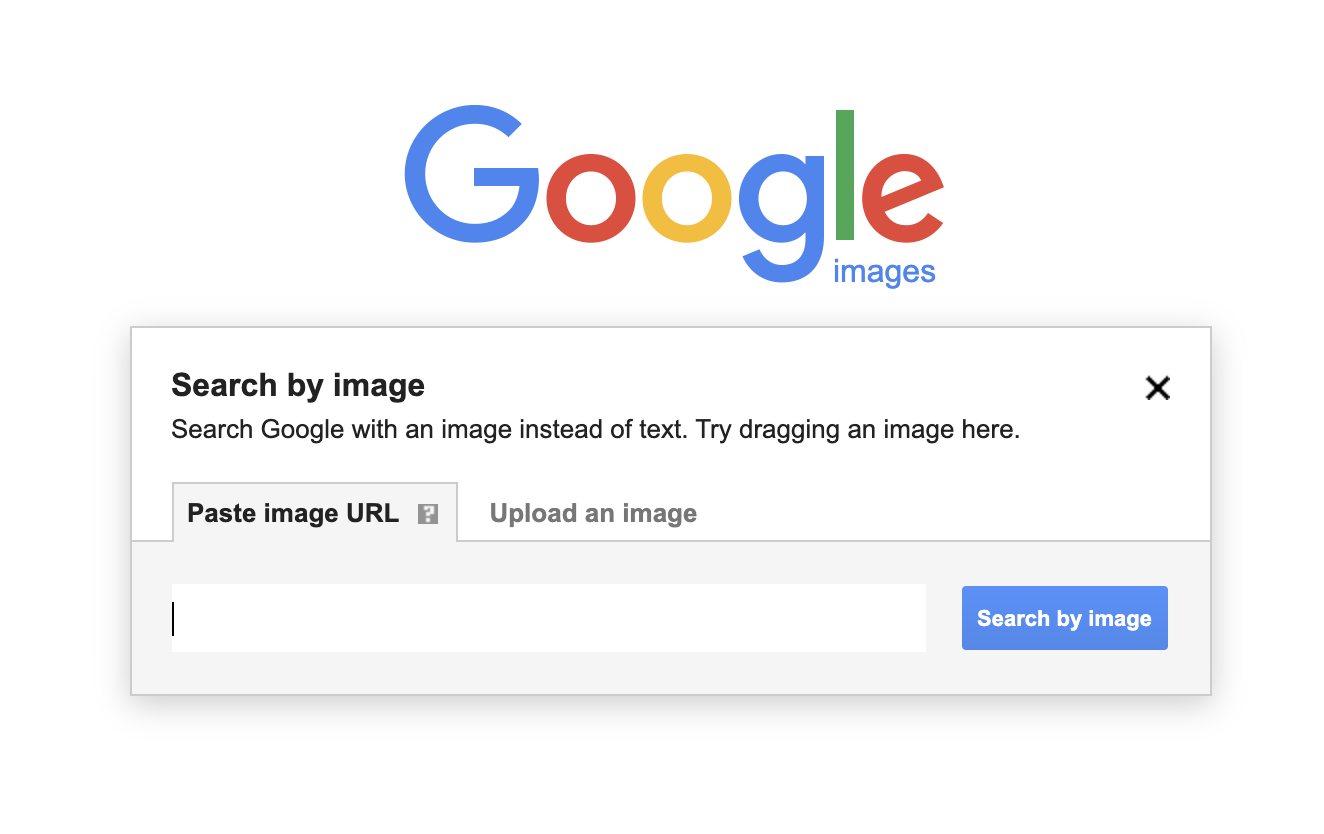1324x834 pixels.
Task: Click the Try dragging an image here text
Action: pyautogui.click(x=858, y=430)
